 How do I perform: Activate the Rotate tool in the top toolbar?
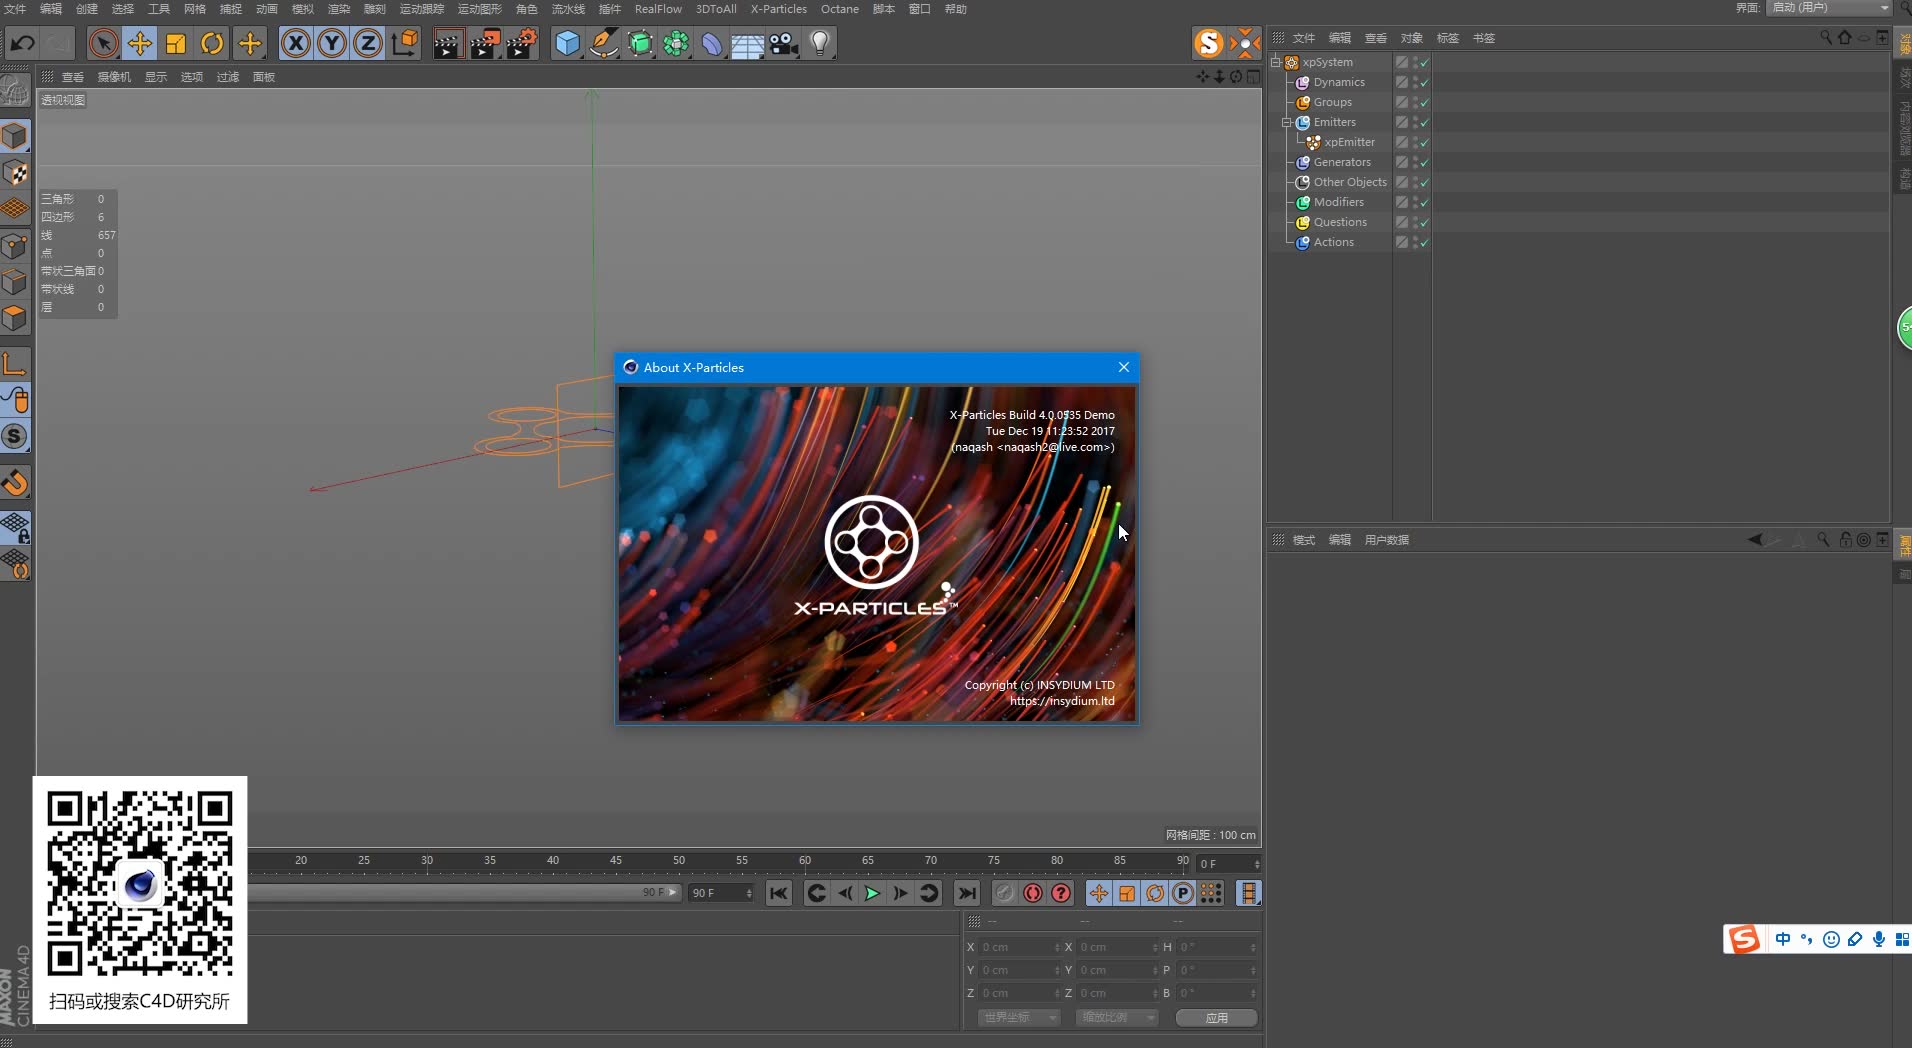(212, 43)
